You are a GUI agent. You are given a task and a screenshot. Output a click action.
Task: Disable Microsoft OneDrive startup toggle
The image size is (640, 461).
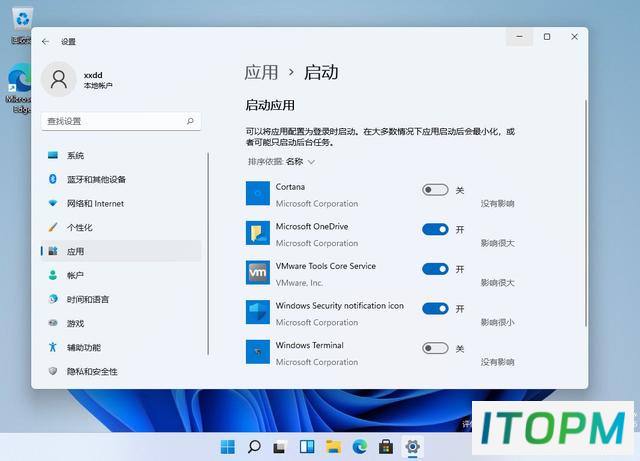[435, 229]
